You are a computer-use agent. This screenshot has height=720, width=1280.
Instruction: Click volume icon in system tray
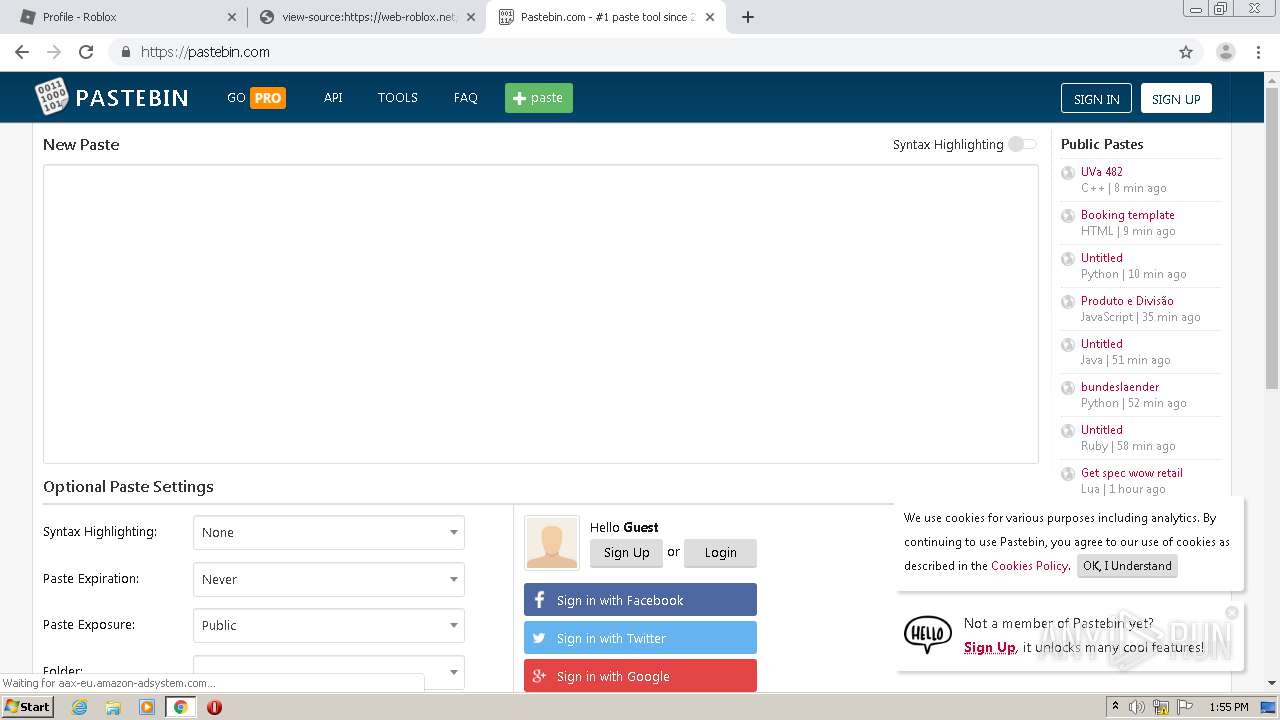(x=1138, y=707)
